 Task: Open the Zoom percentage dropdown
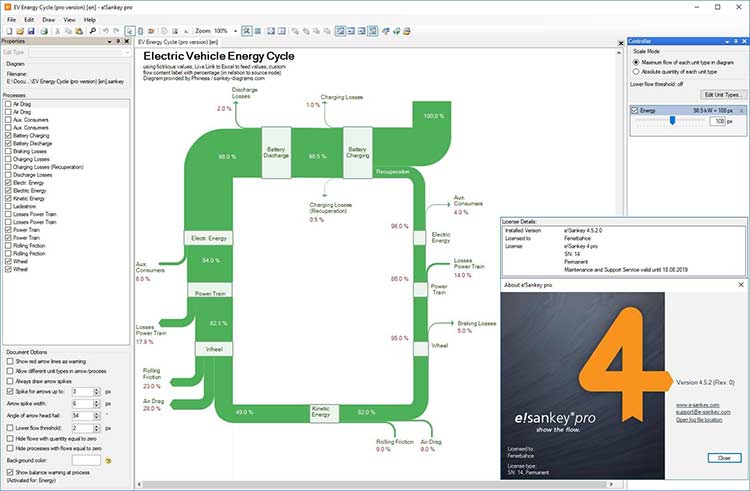click(x=235, y=31)
